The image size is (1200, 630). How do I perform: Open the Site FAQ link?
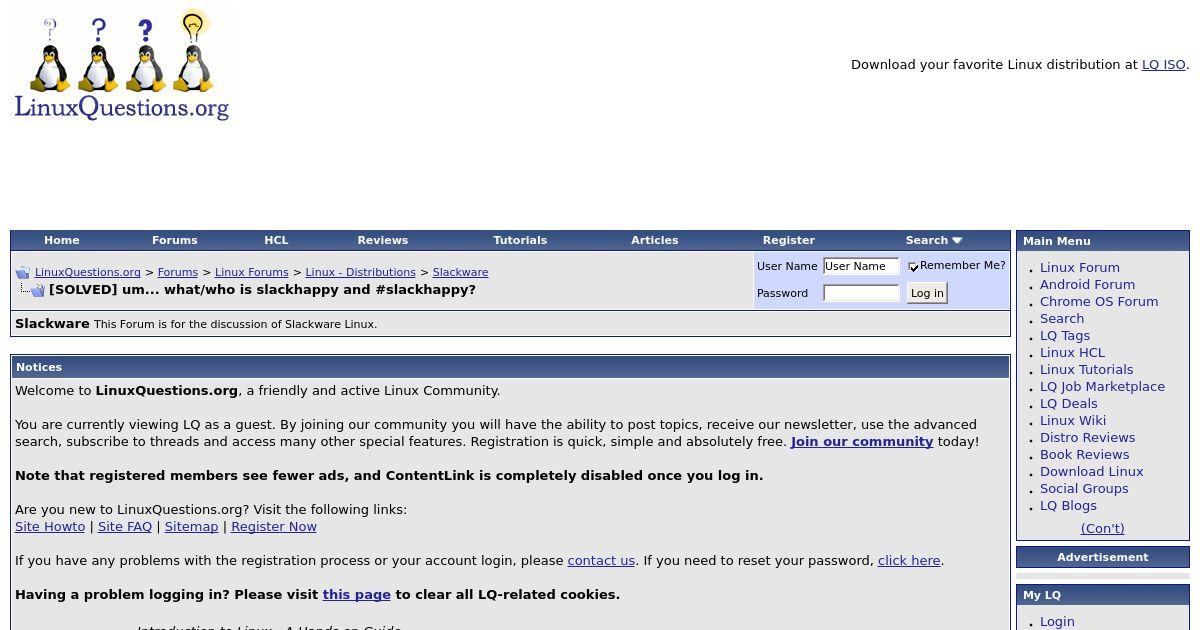[125, 527]
